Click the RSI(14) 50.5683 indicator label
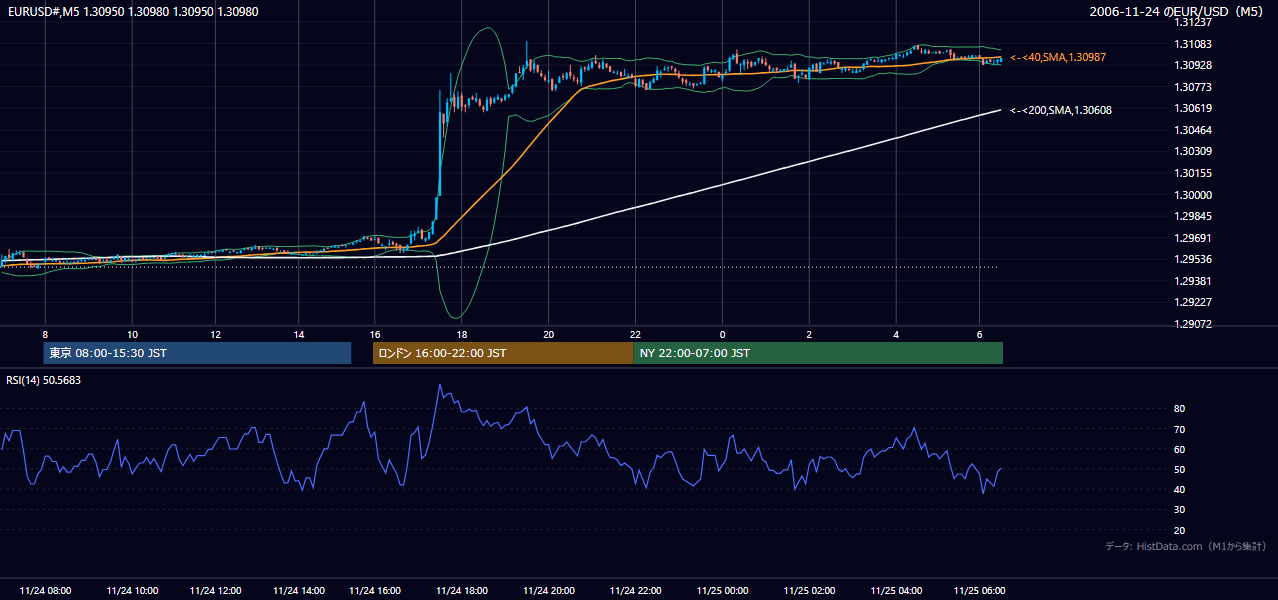This screenshot has width=1278, height=600. point(44,380)
